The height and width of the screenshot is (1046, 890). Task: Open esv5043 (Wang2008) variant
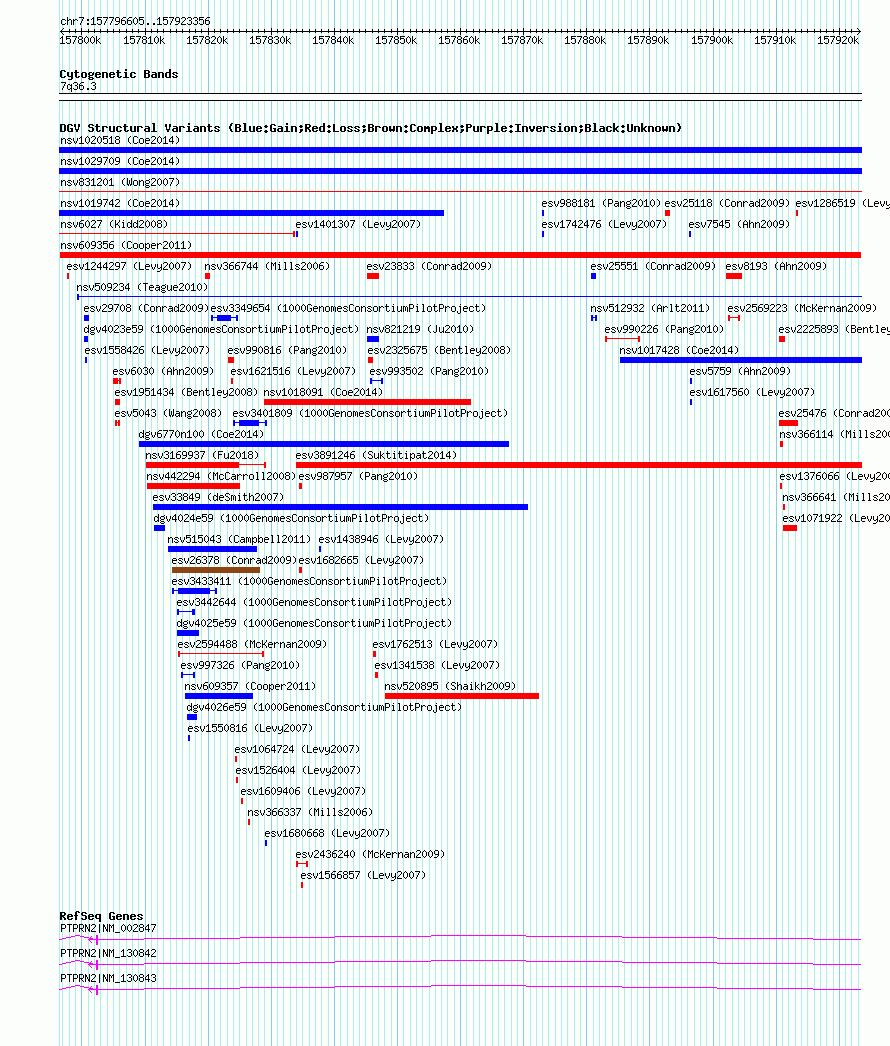168,413
